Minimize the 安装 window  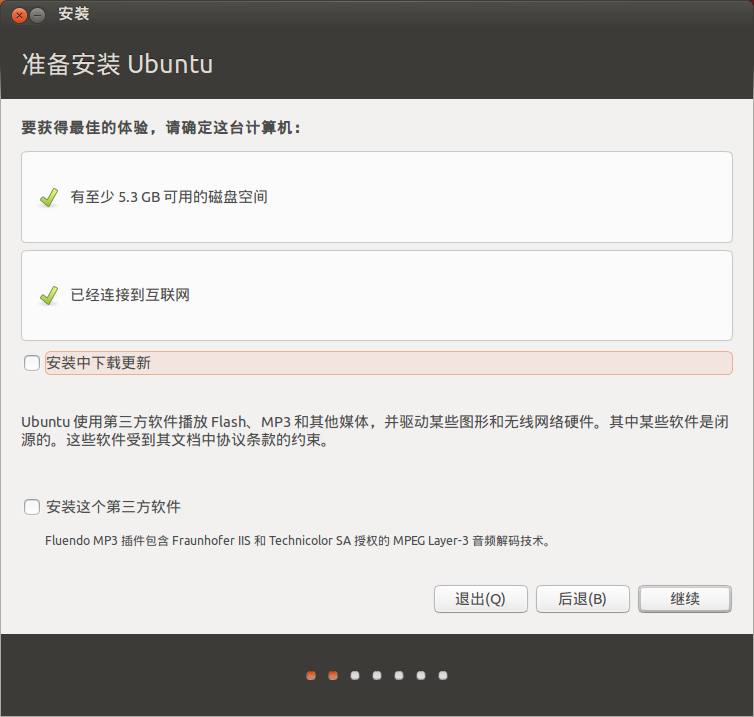pos(38,15)
